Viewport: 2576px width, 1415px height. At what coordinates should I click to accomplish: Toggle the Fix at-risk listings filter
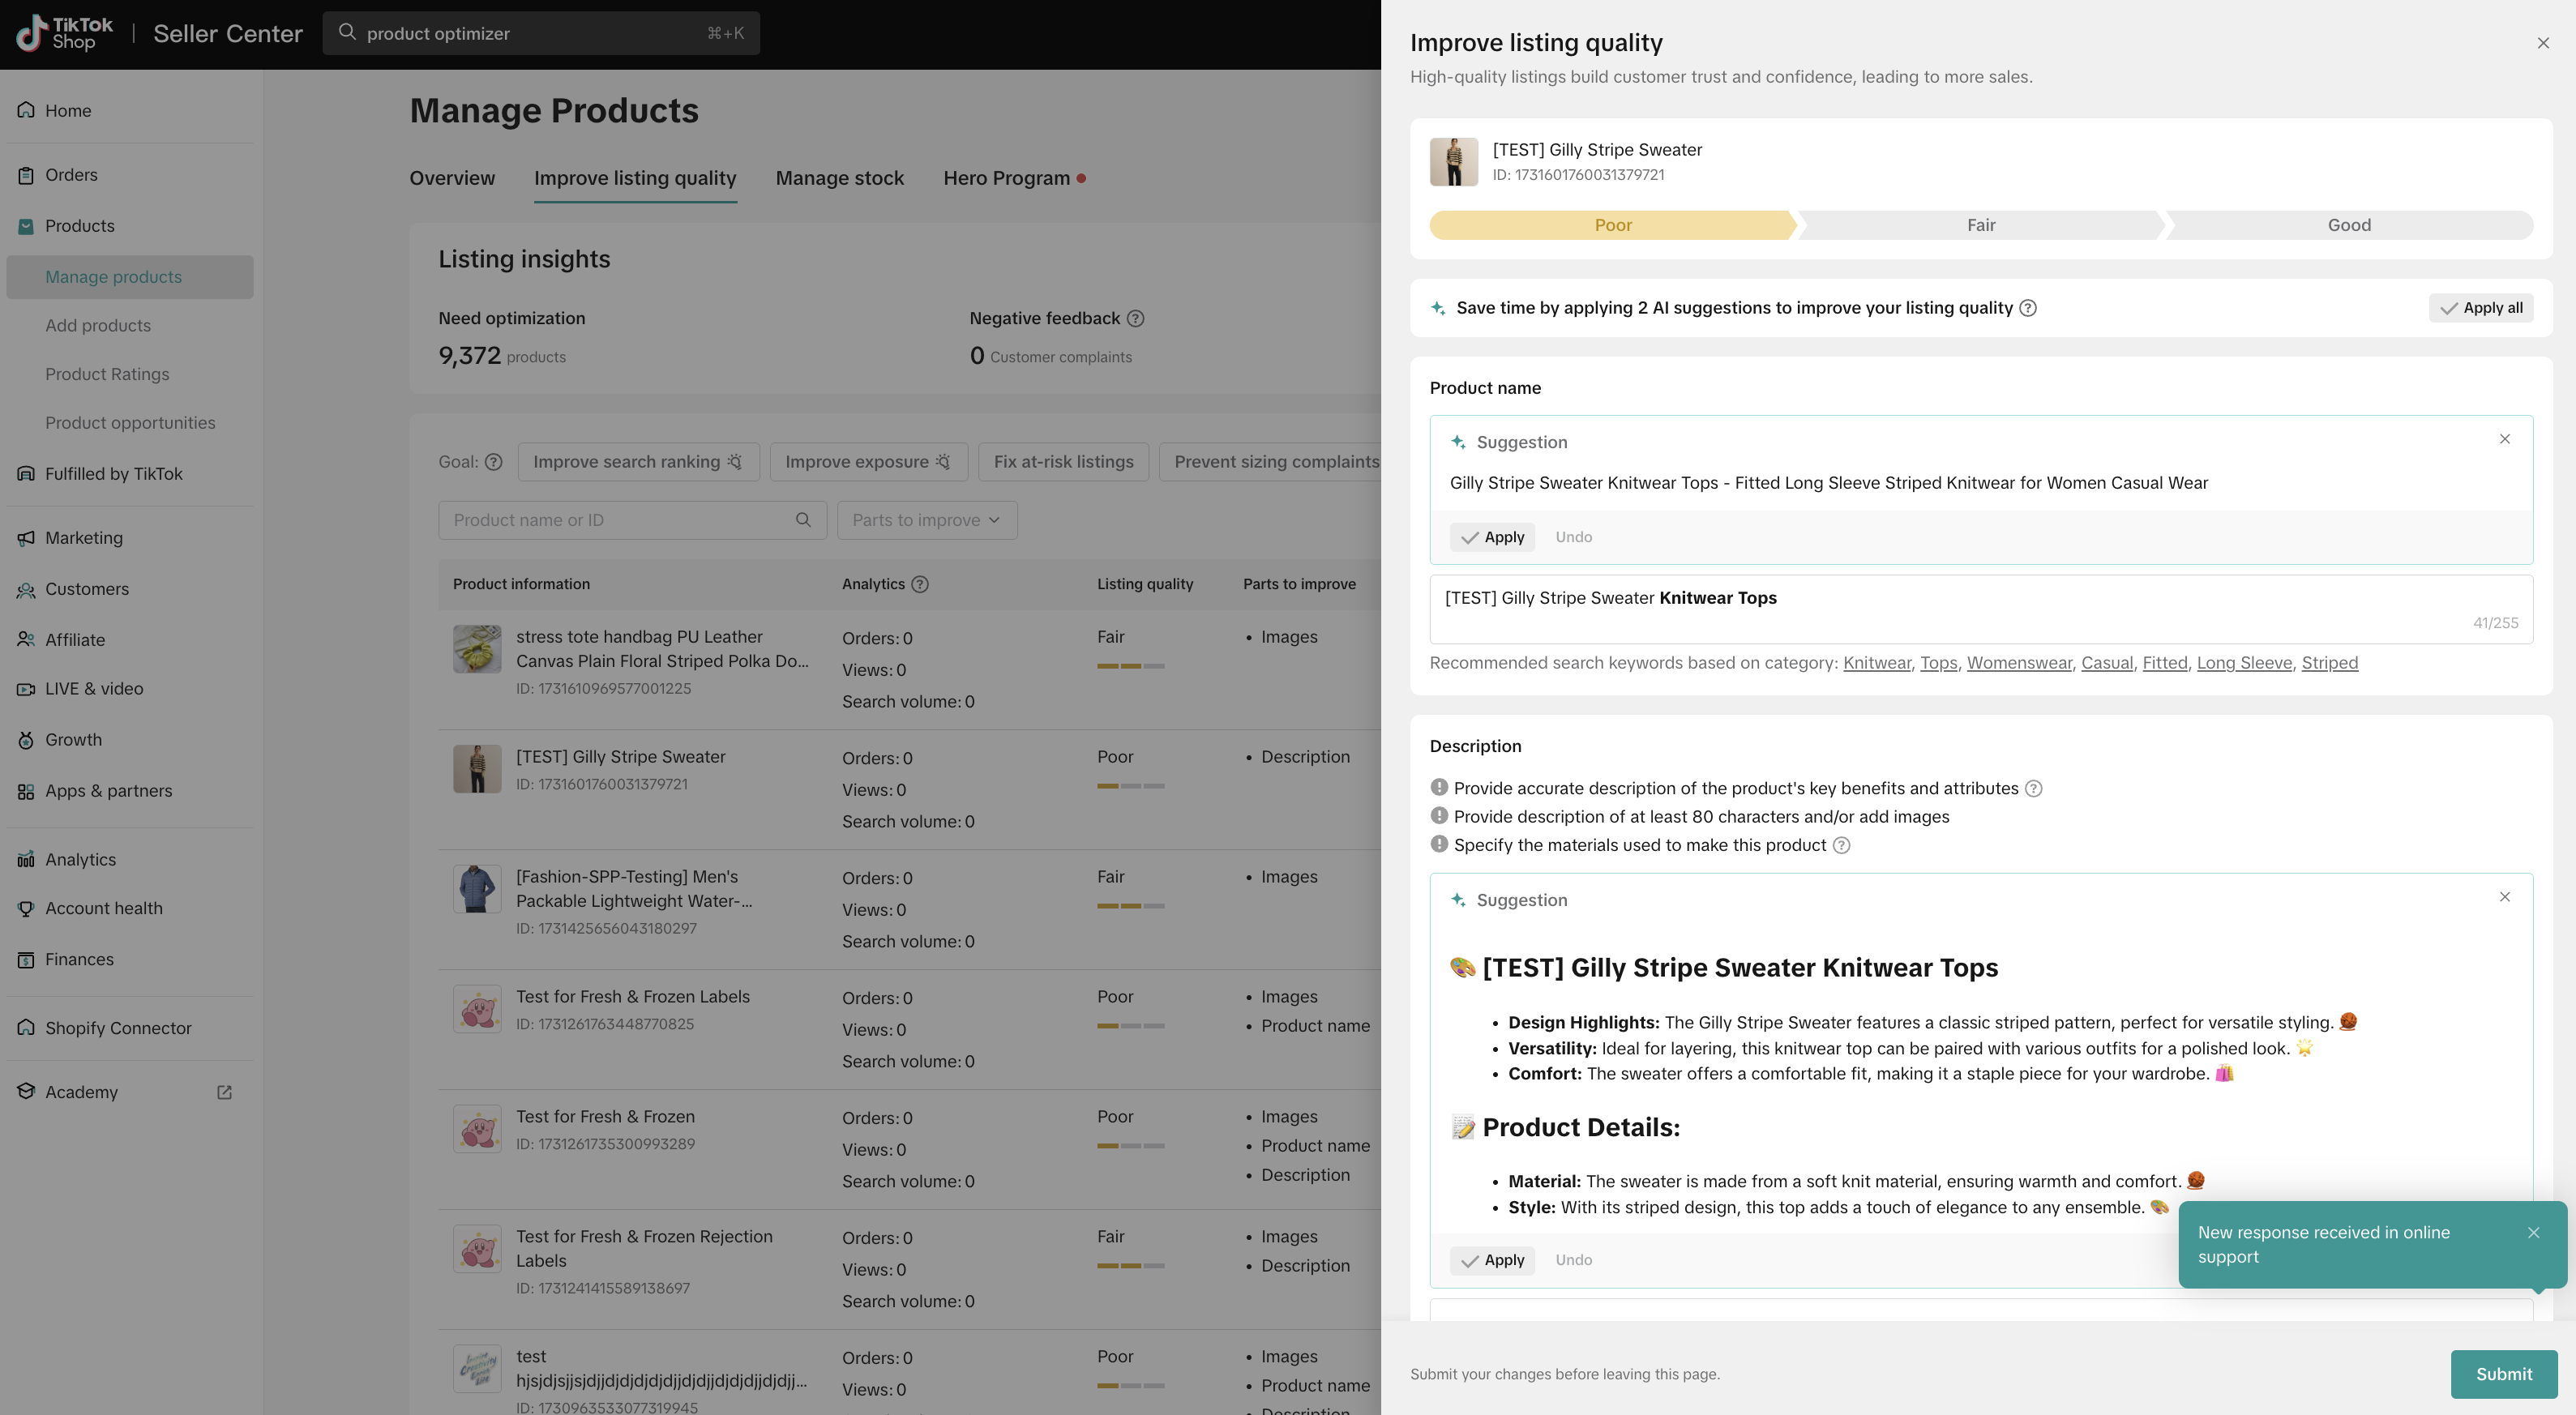(1063, 462)
